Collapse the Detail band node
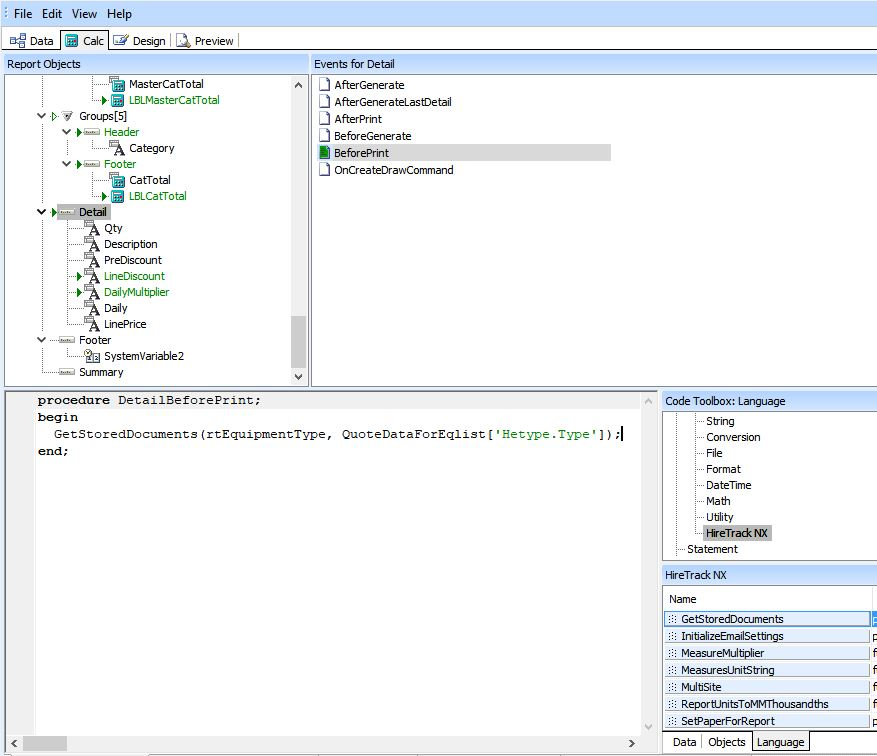Image resolution: width=877 pixels, height=756 pixels. coord(42,212)
